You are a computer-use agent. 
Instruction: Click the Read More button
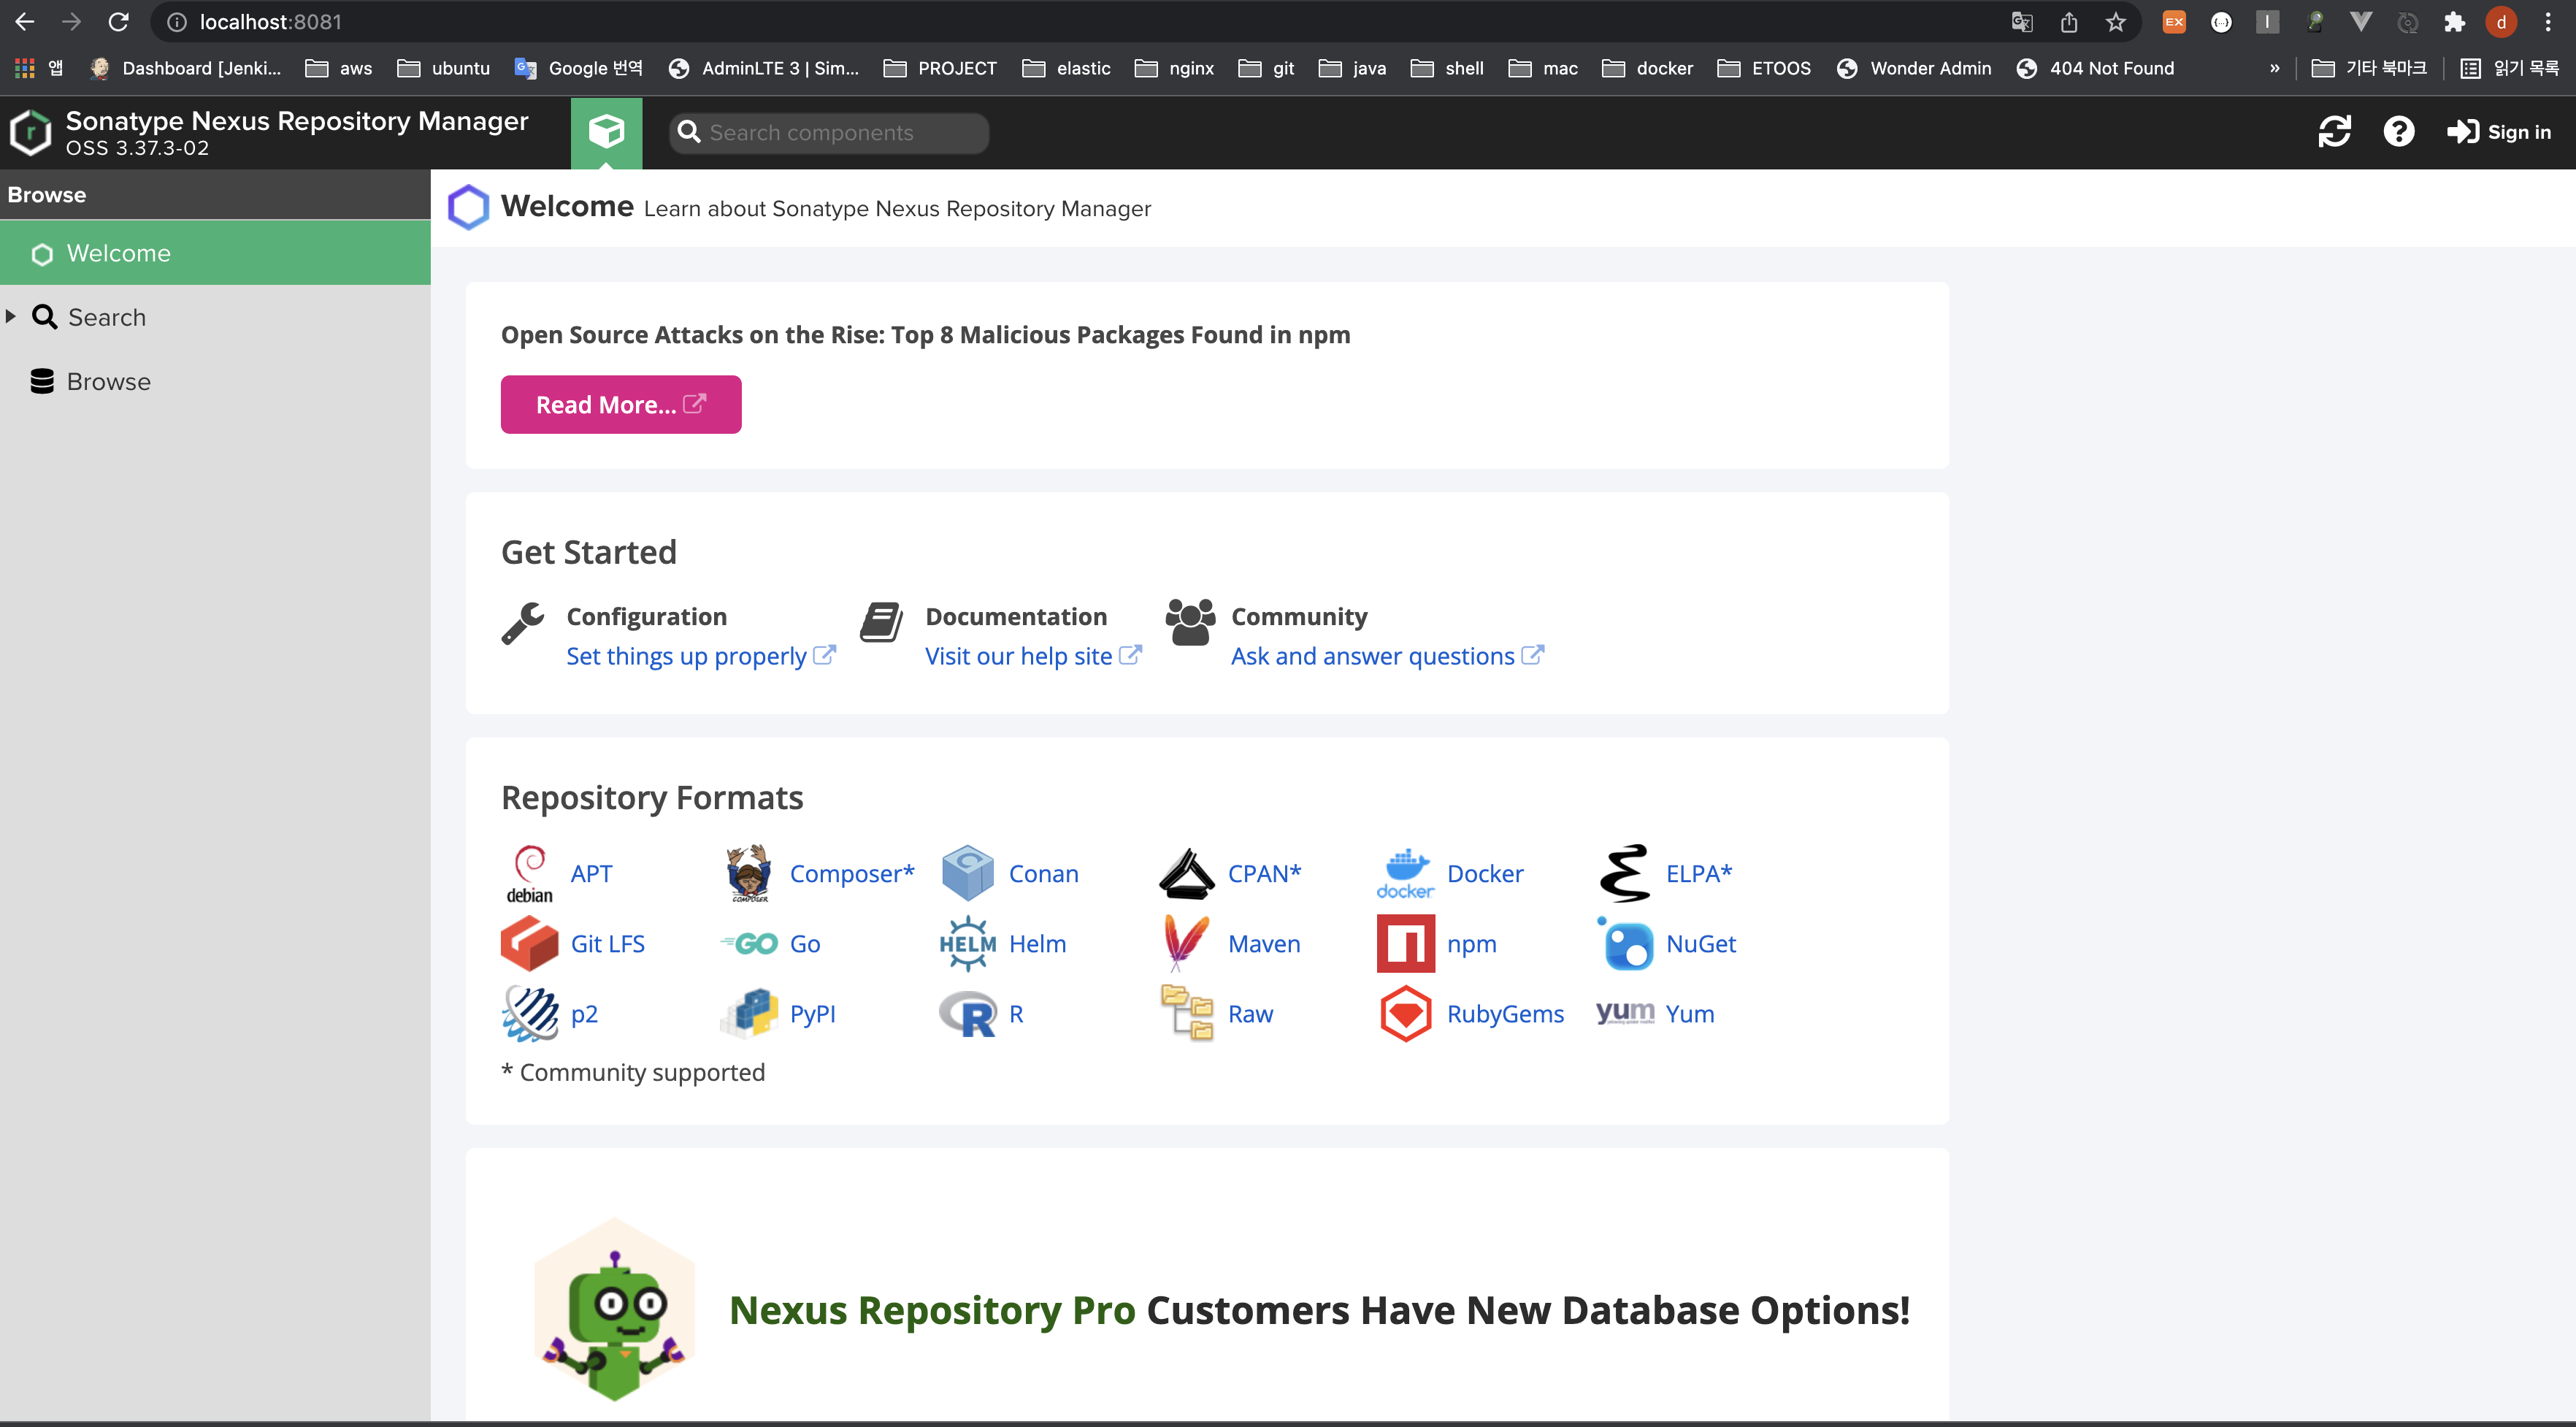point(620,405)
